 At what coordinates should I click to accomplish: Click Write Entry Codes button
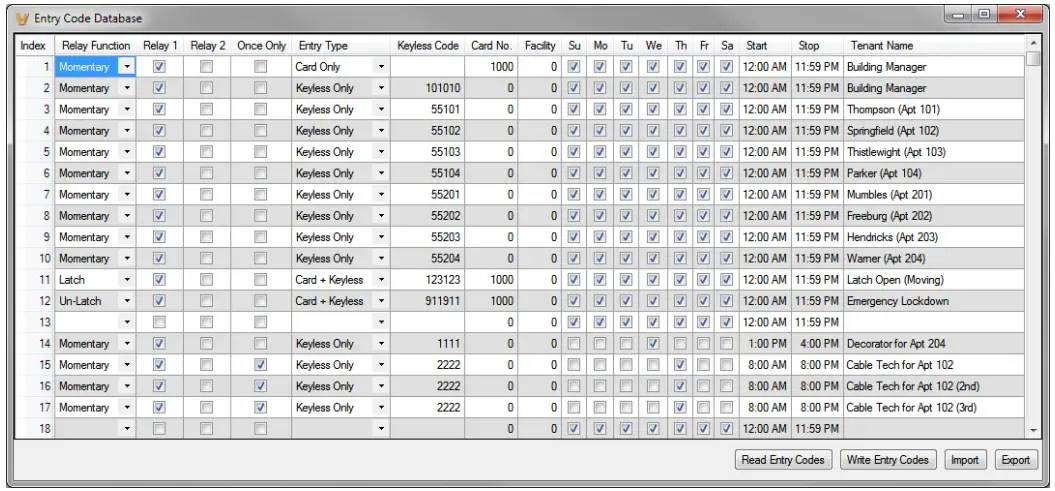pos(887,460)
